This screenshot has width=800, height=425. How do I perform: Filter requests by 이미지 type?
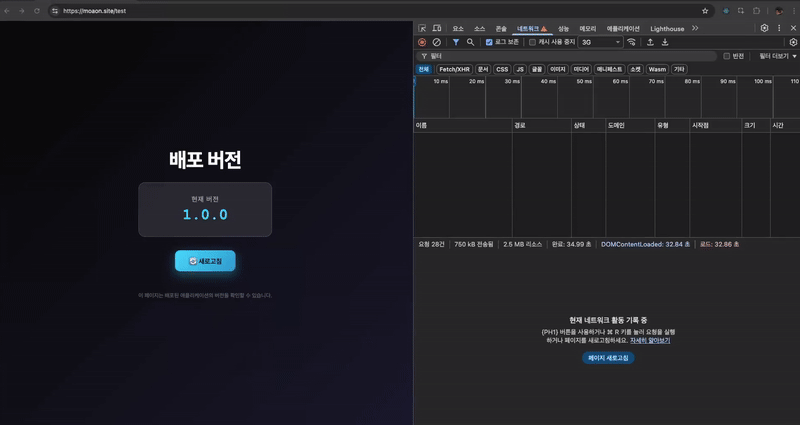point(558,69)
